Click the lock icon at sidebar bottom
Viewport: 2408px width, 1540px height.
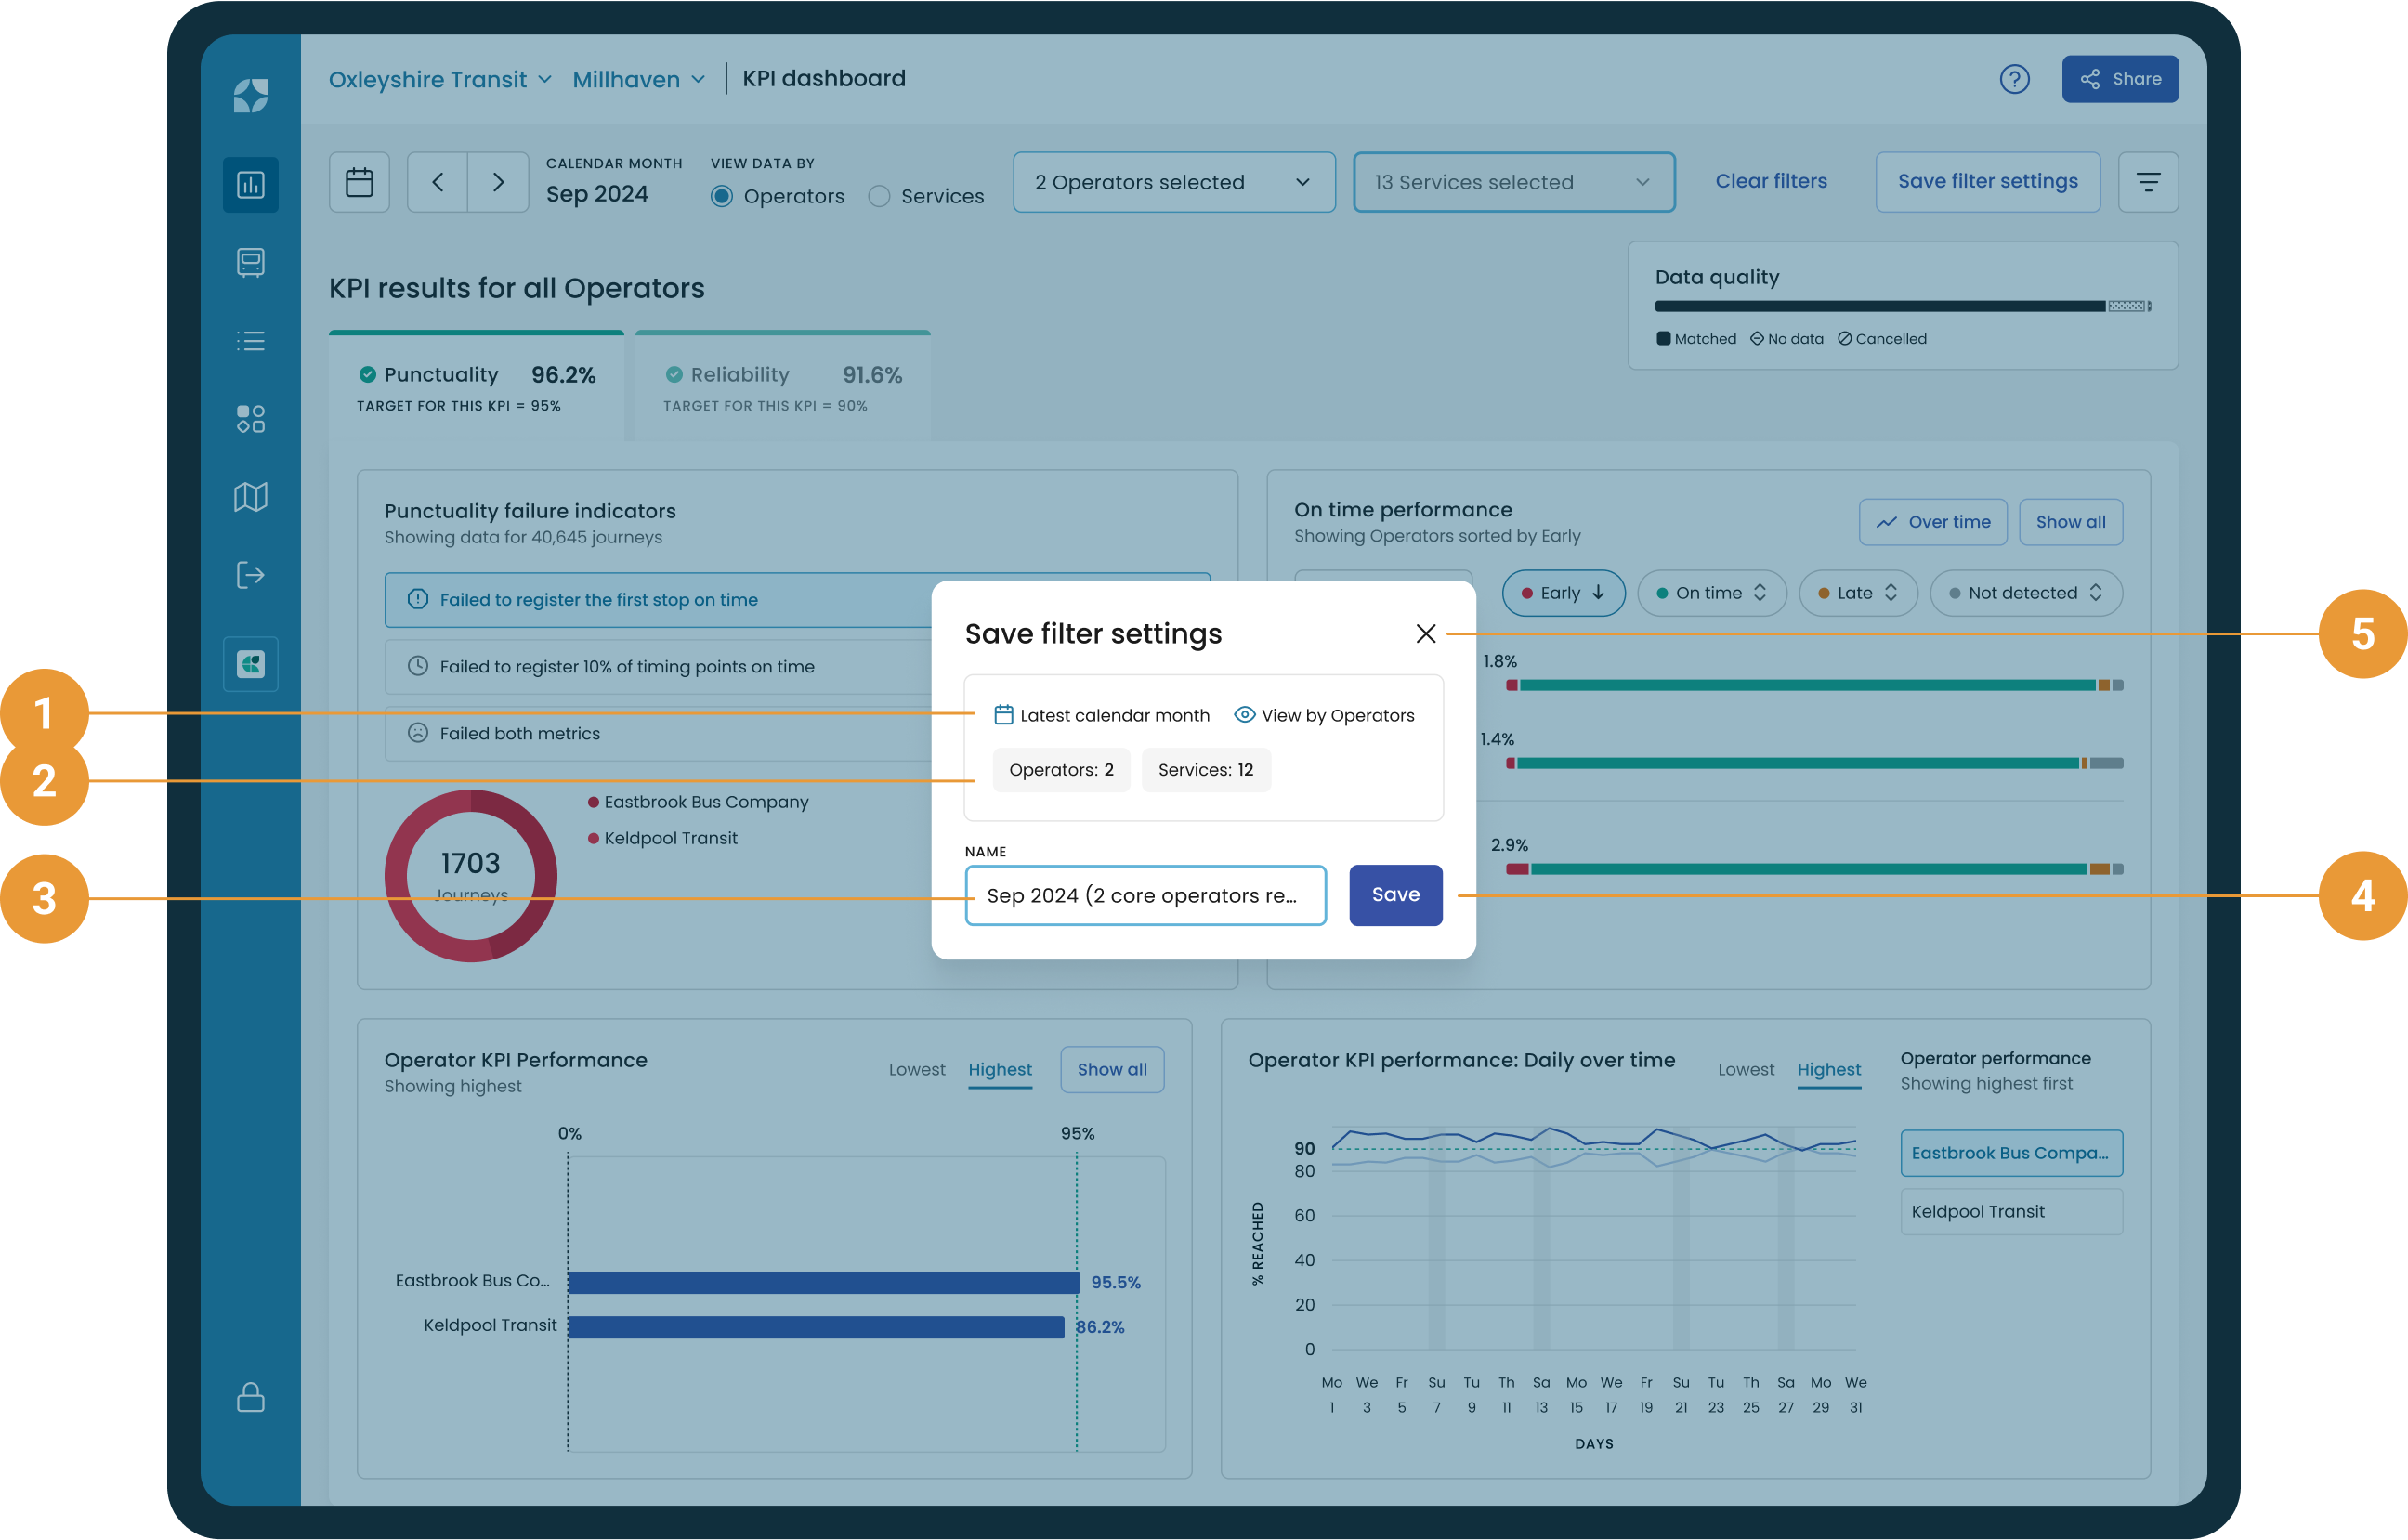click(x=250, y=1397)
